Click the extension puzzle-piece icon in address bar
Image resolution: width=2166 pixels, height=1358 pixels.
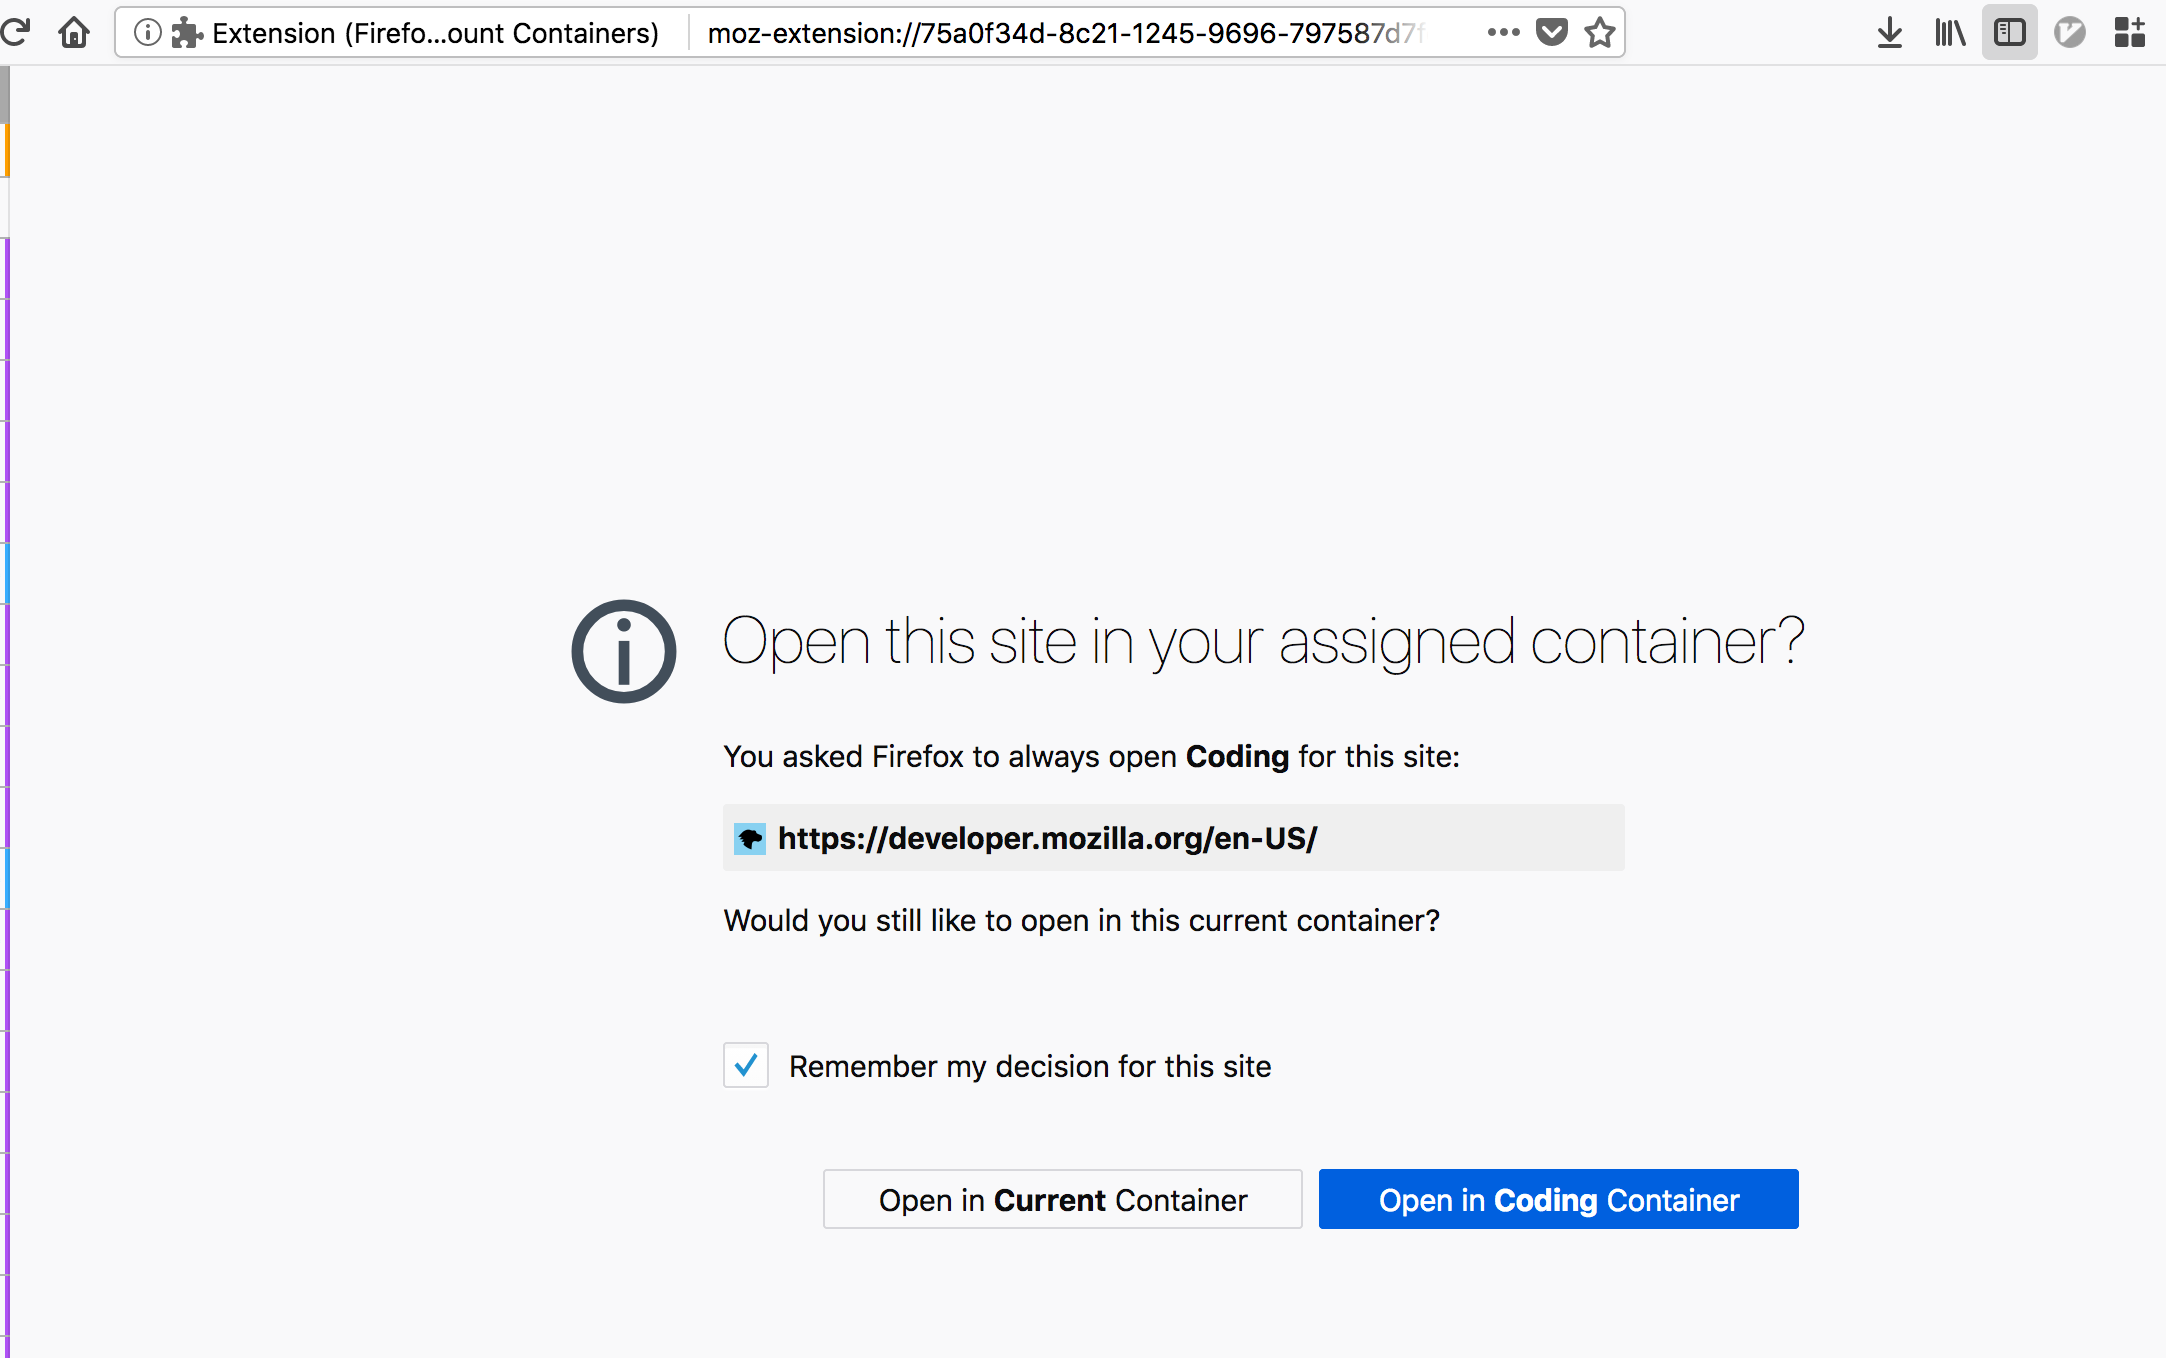[x=186, y=32]
